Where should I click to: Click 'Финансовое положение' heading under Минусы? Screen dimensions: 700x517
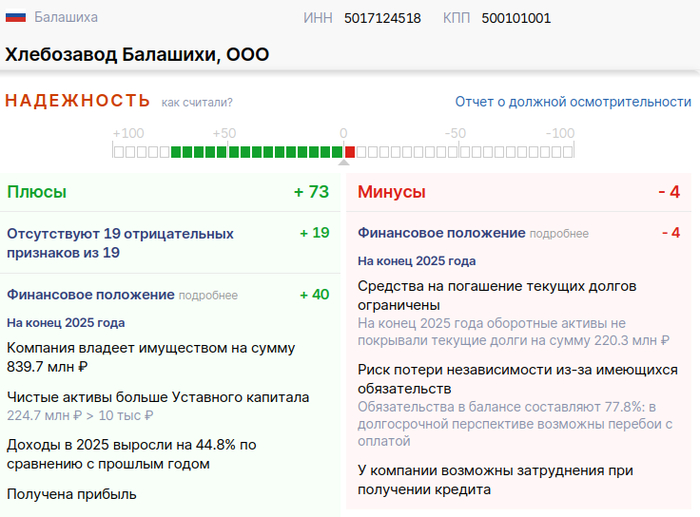coord(442,233)
